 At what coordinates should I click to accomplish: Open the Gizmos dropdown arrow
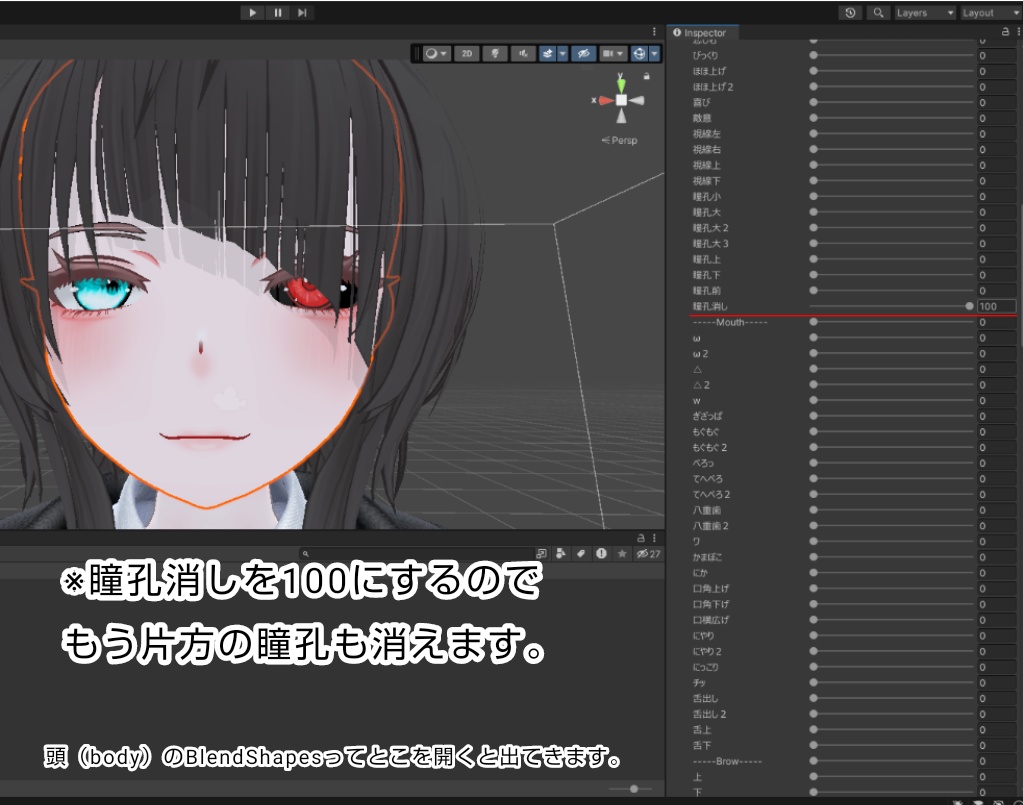[654, 53]
